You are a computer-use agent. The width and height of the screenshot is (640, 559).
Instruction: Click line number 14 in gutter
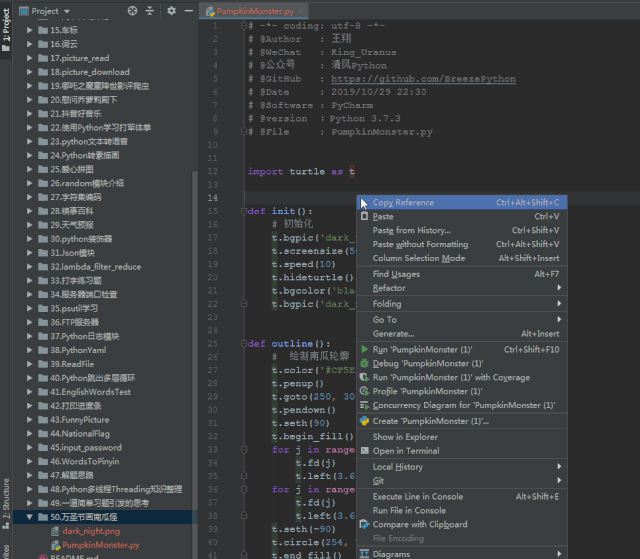coord(213,198)
